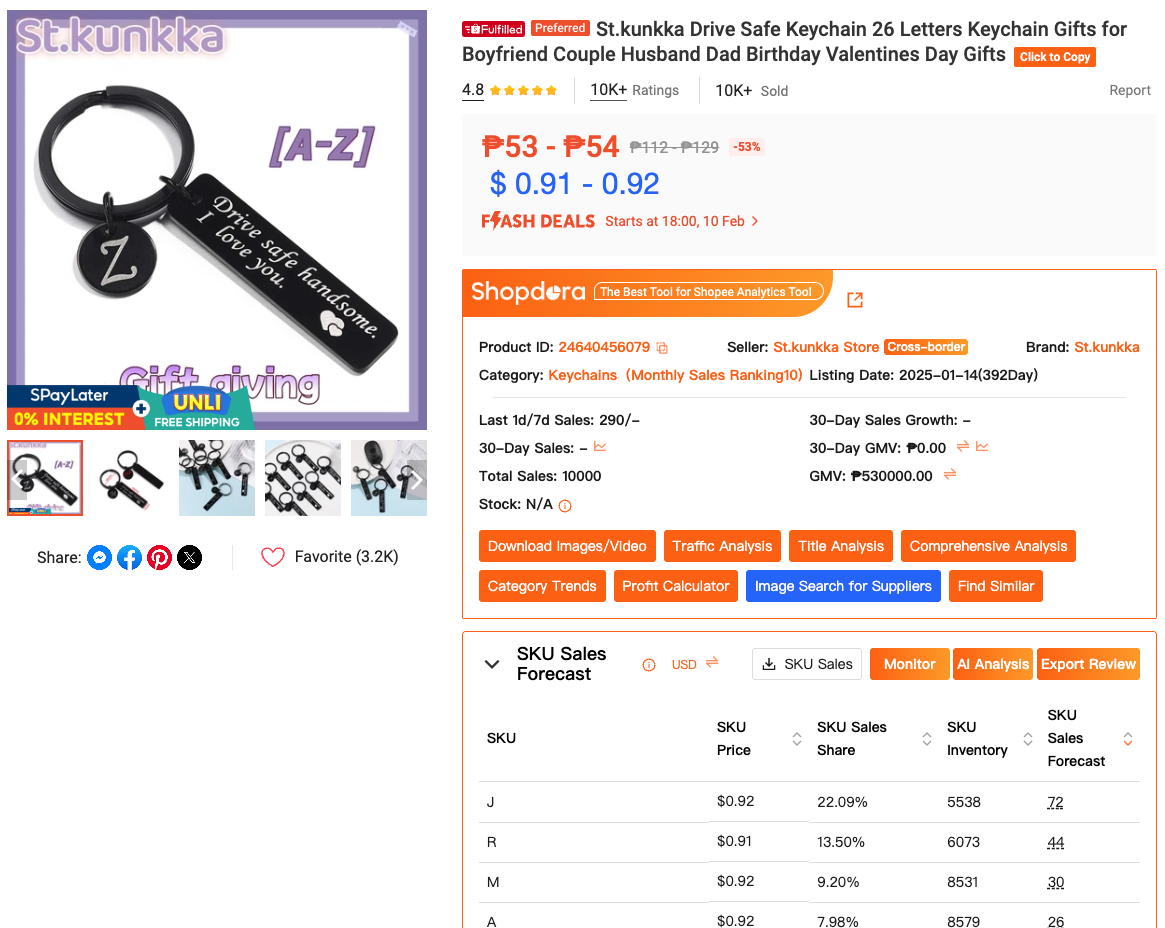This screenshot has height=928, width=1165.
Task: Switch currency for 30-Day GMV
Action: coord(963,446)
